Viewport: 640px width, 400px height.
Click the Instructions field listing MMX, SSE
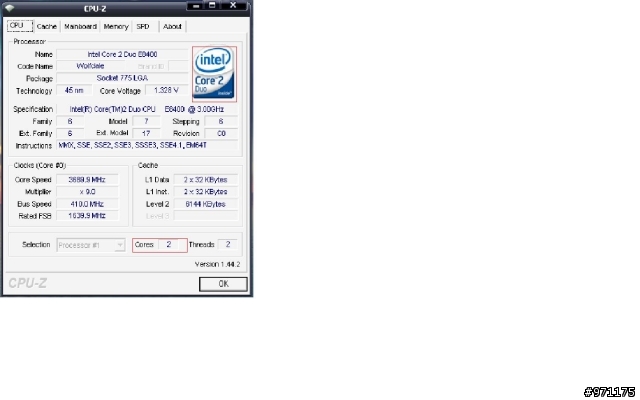(x=147, y=145)
